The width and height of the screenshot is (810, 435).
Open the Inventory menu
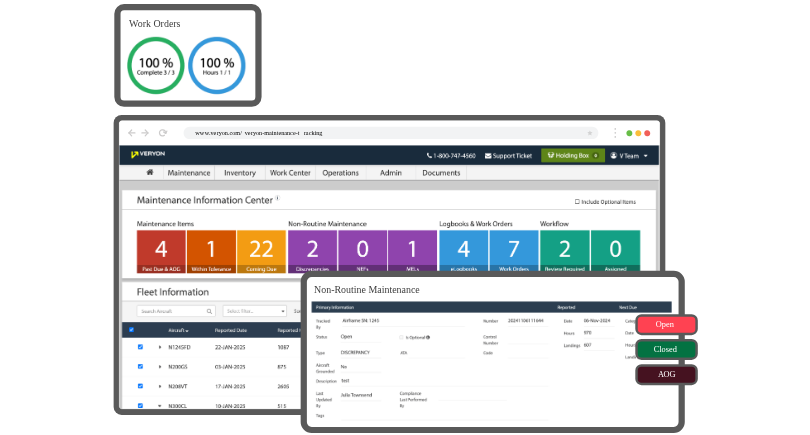(x=240, y=173)
